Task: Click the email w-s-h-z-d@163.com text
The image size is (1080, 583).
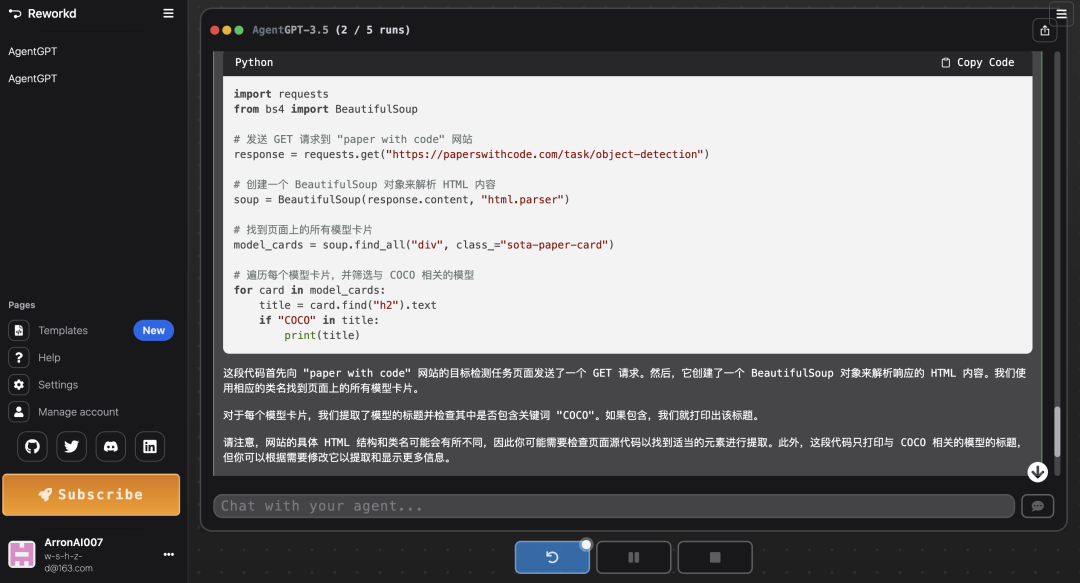Action: (x=68, y=562)
